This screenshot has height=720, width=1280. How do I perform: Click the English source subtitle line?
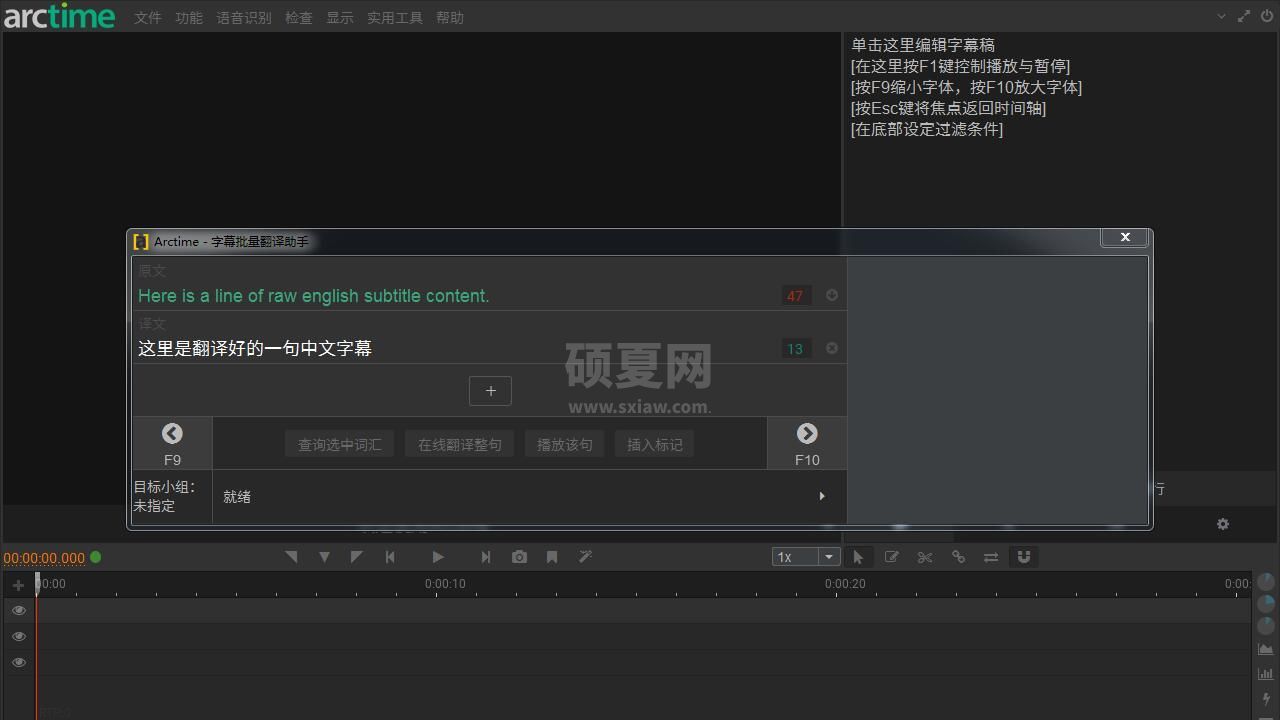click(456, 296)
